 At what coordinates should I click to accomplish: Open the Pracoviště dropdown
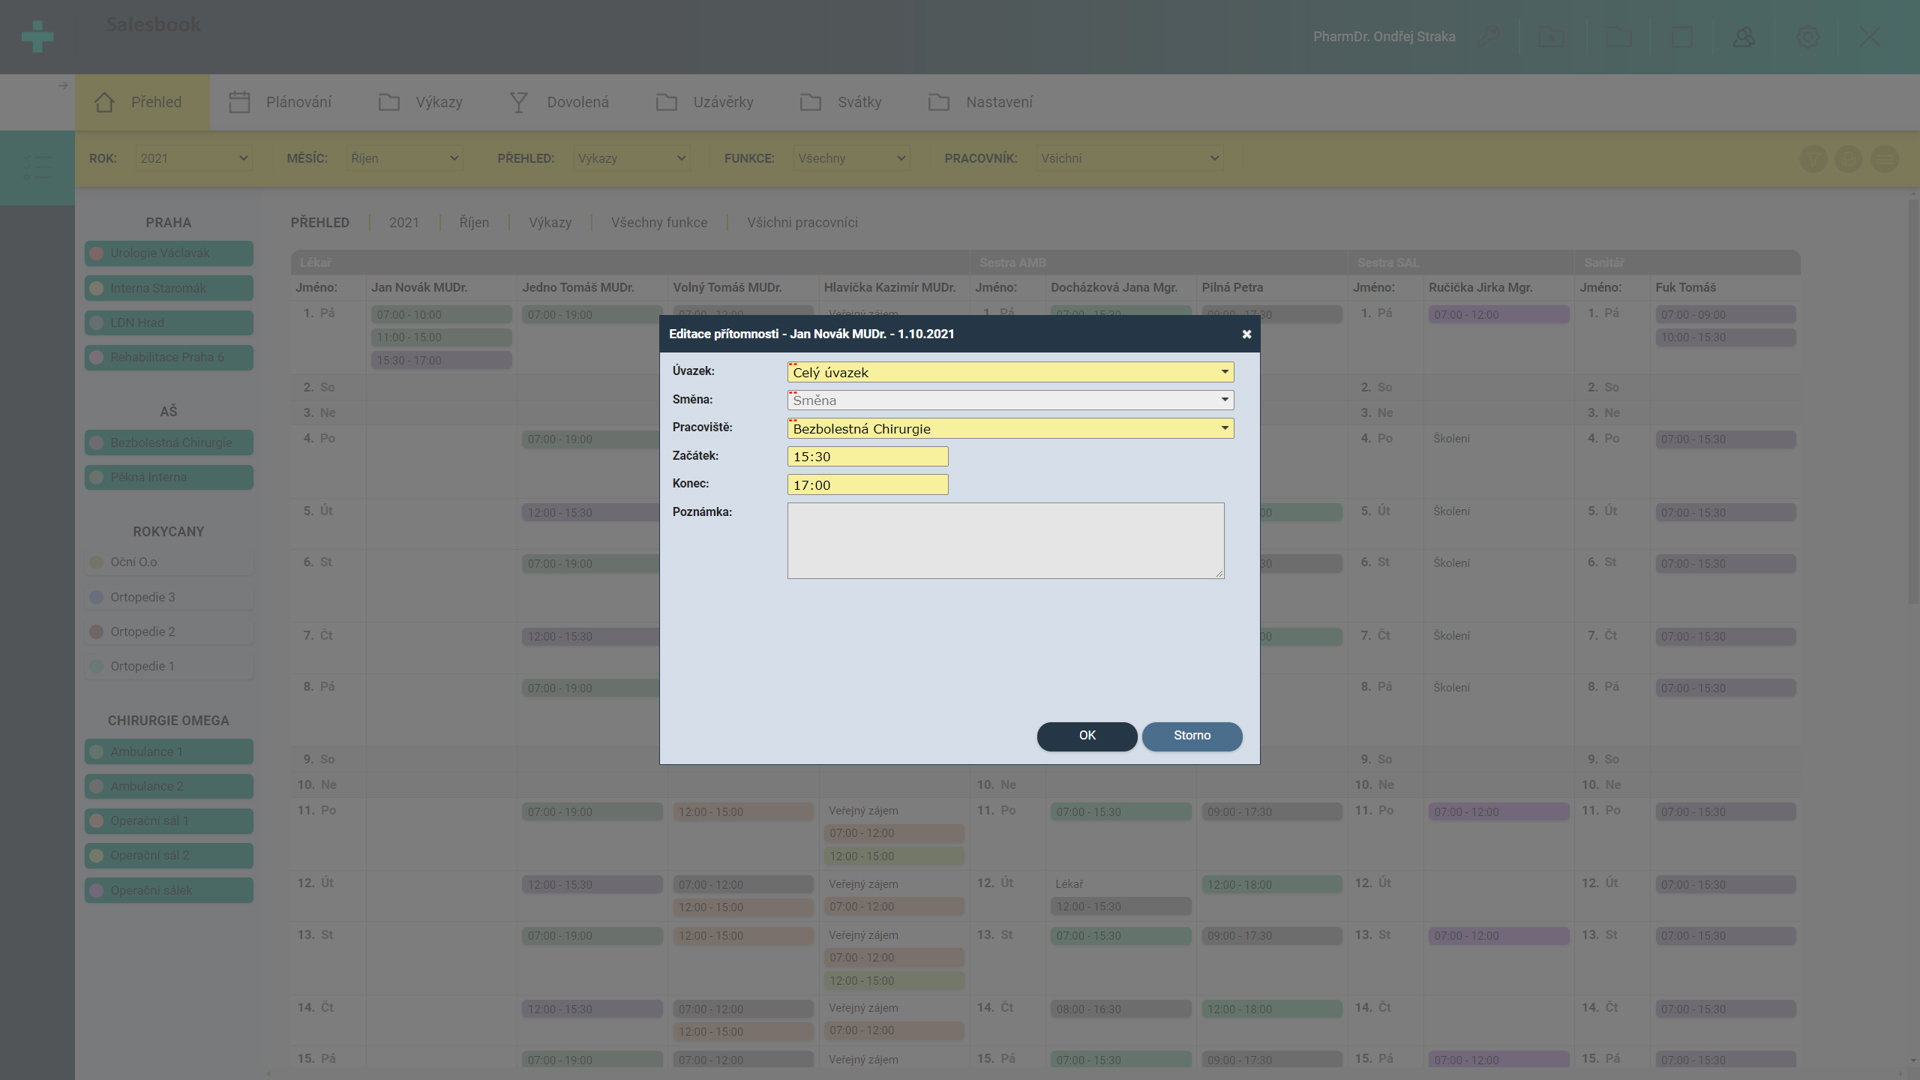tap(1010, 428)
